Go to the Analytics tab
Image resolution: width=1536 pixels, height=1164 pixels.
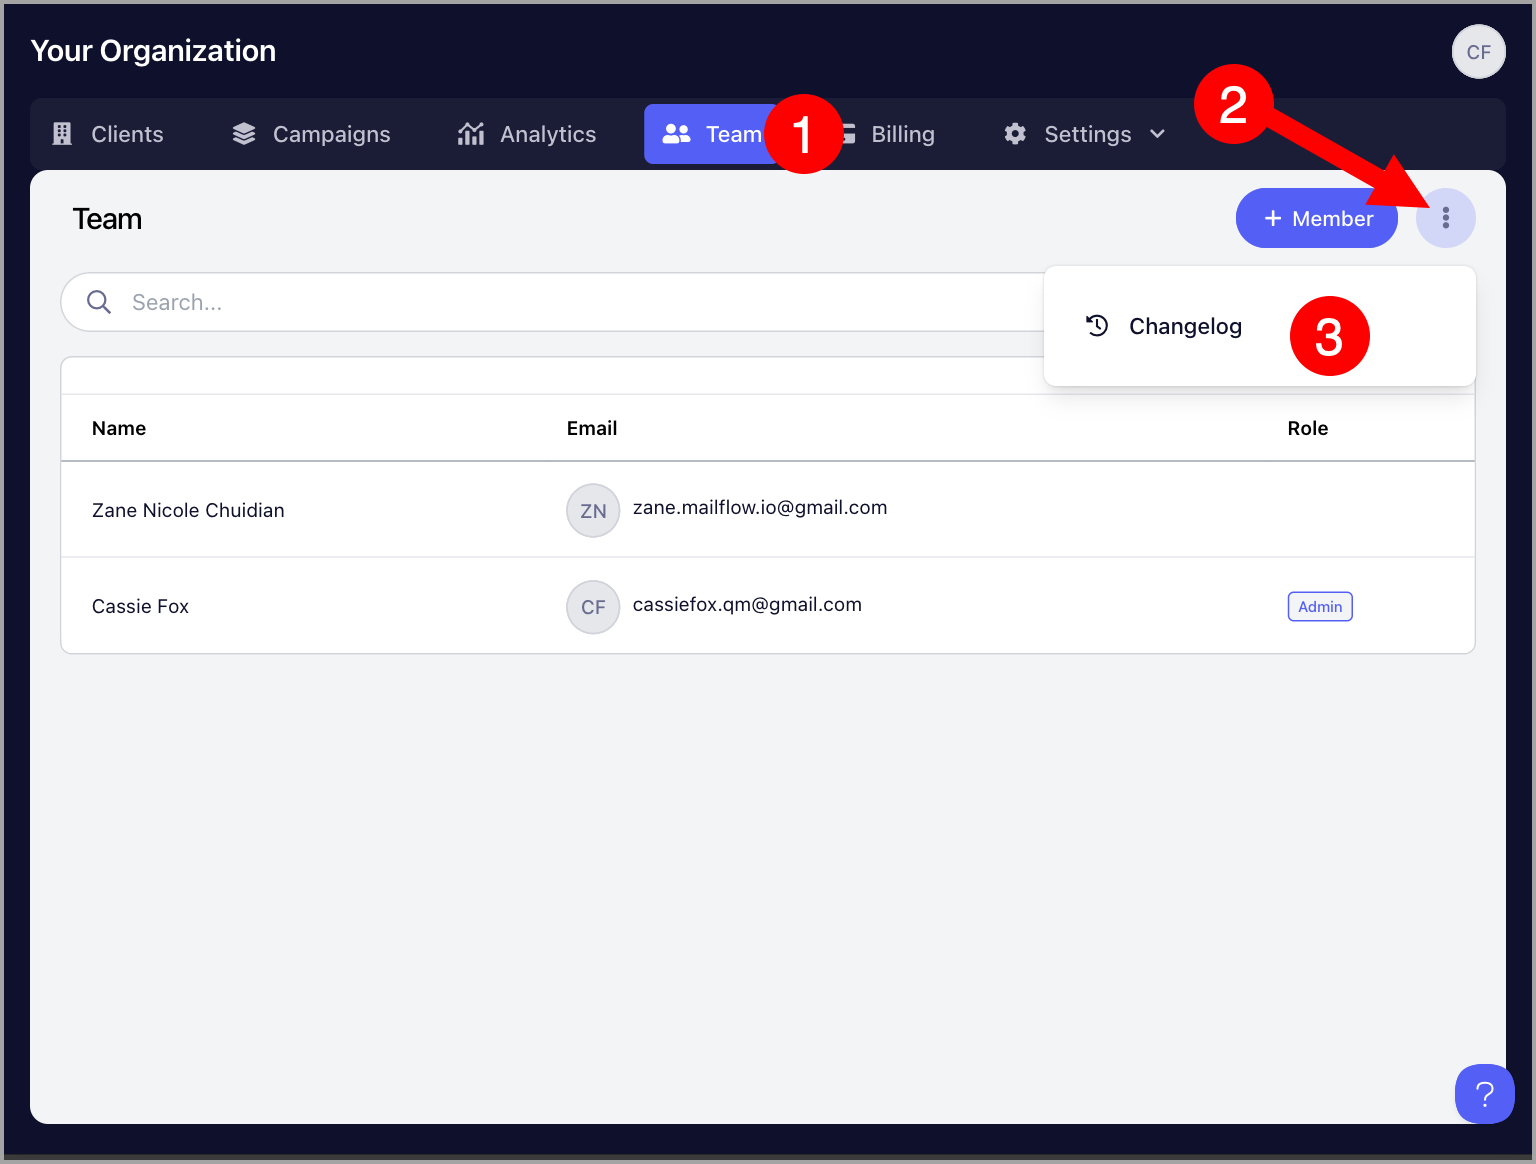(527, 134)
